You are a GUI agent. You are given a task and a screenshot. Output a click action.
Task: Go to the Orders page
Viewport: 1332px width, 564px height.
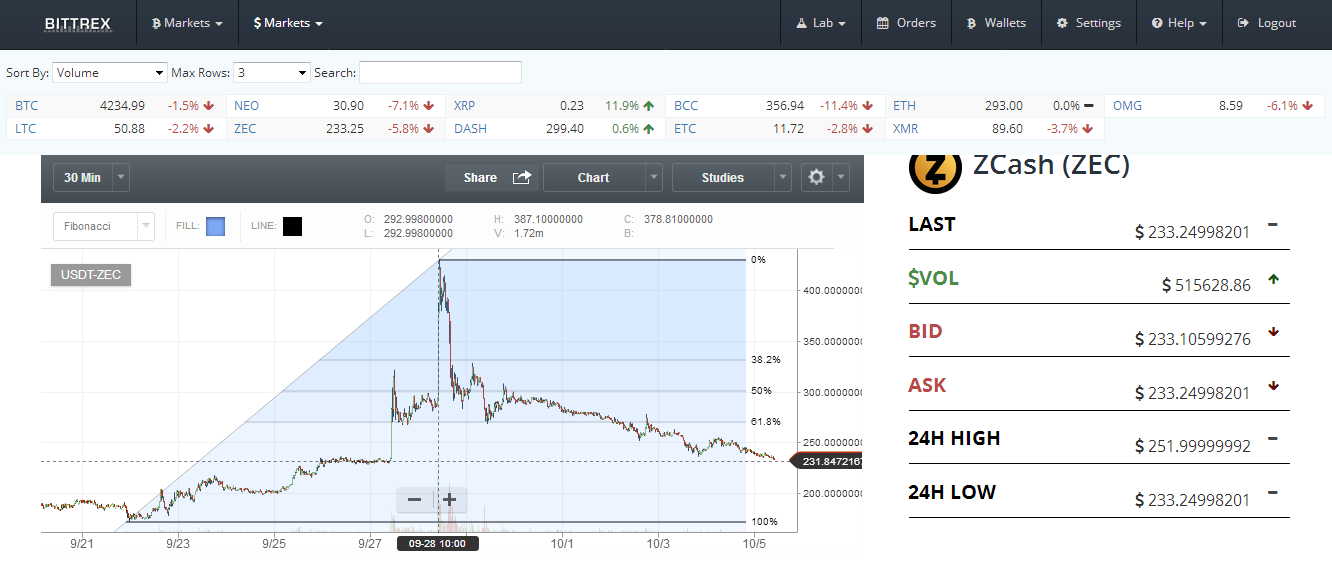(906, 23)
